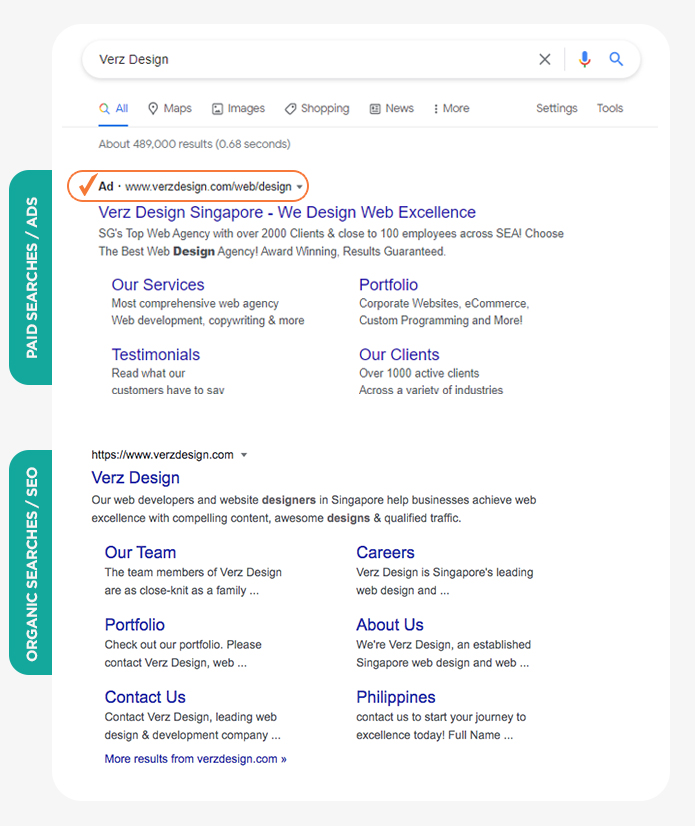This screenshot has width=695, height=826.
Task: Open the News tab
Action: click(391, 109)
